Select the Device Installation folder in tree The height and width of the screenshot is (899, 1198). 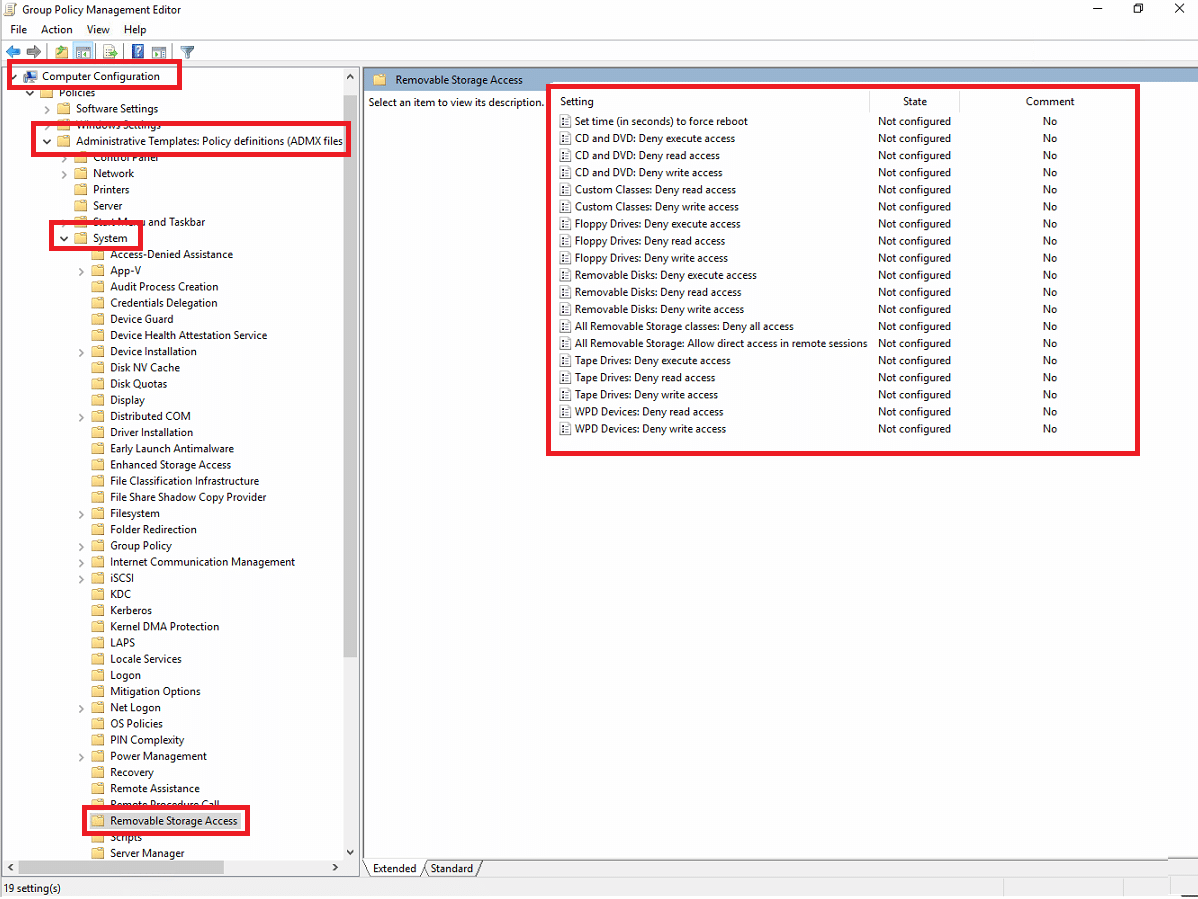153,352
